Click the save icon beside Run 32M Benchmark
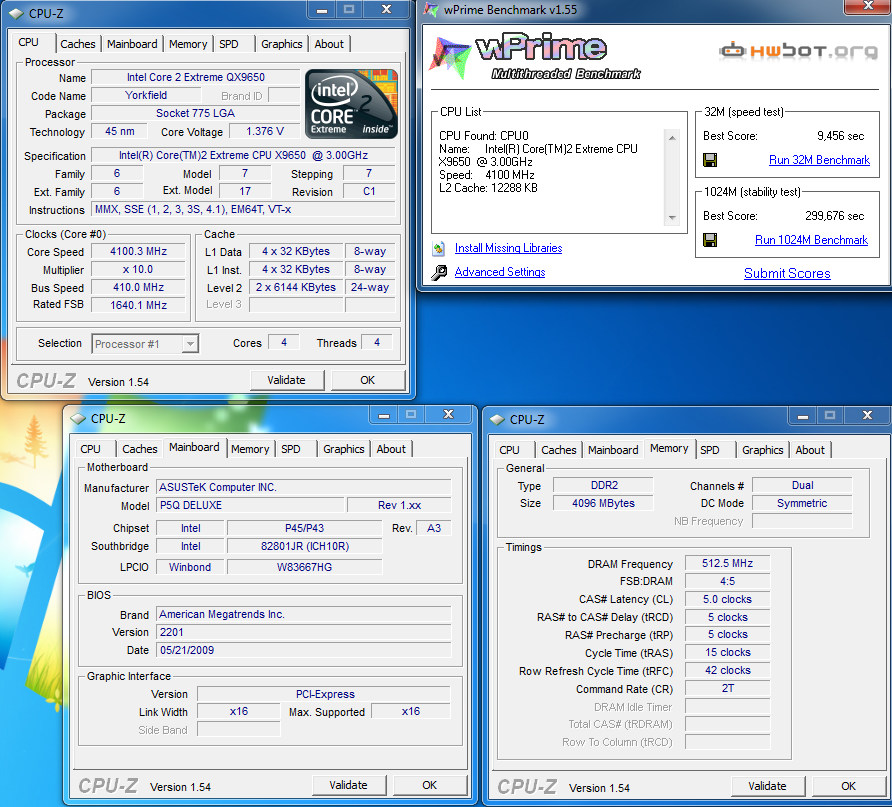Image resolution: width=892 pixels, height=807 pixels. [x=710, y=160]
